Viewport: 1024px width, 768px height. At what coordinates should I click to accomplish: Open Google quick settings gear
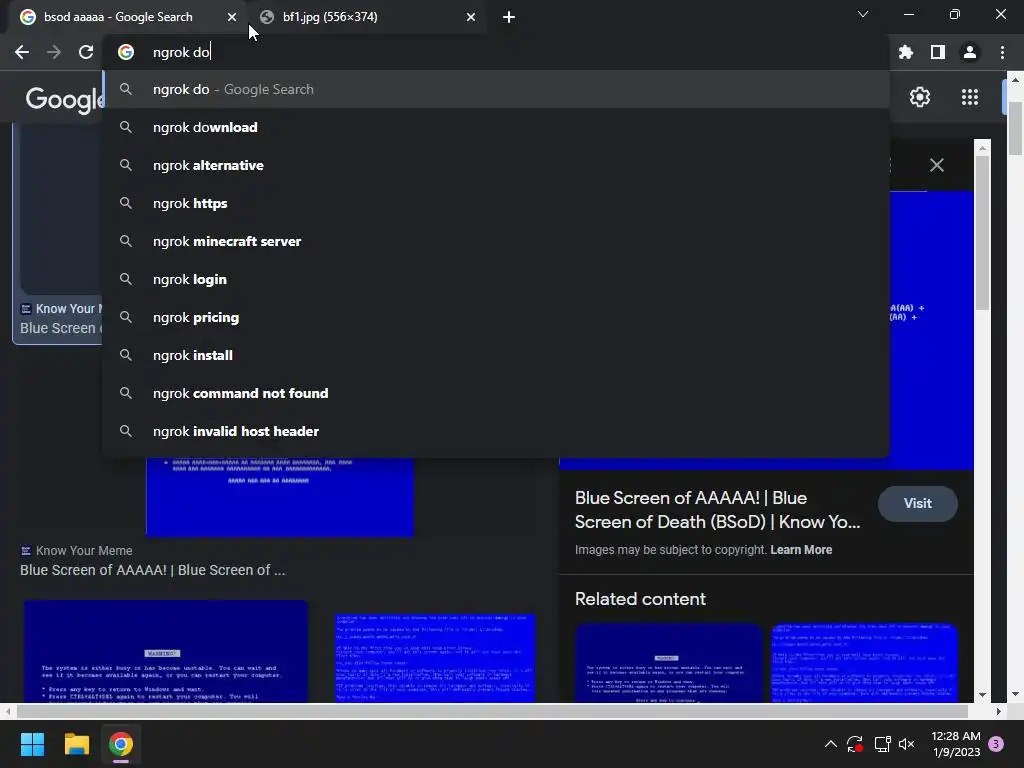click(x=920, y=97)
